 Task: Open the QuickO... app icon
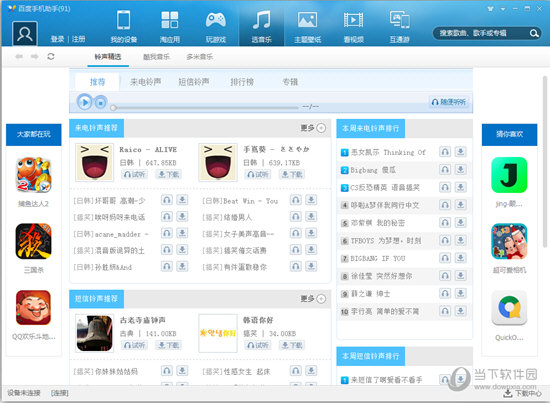click(x=509, y=308)
